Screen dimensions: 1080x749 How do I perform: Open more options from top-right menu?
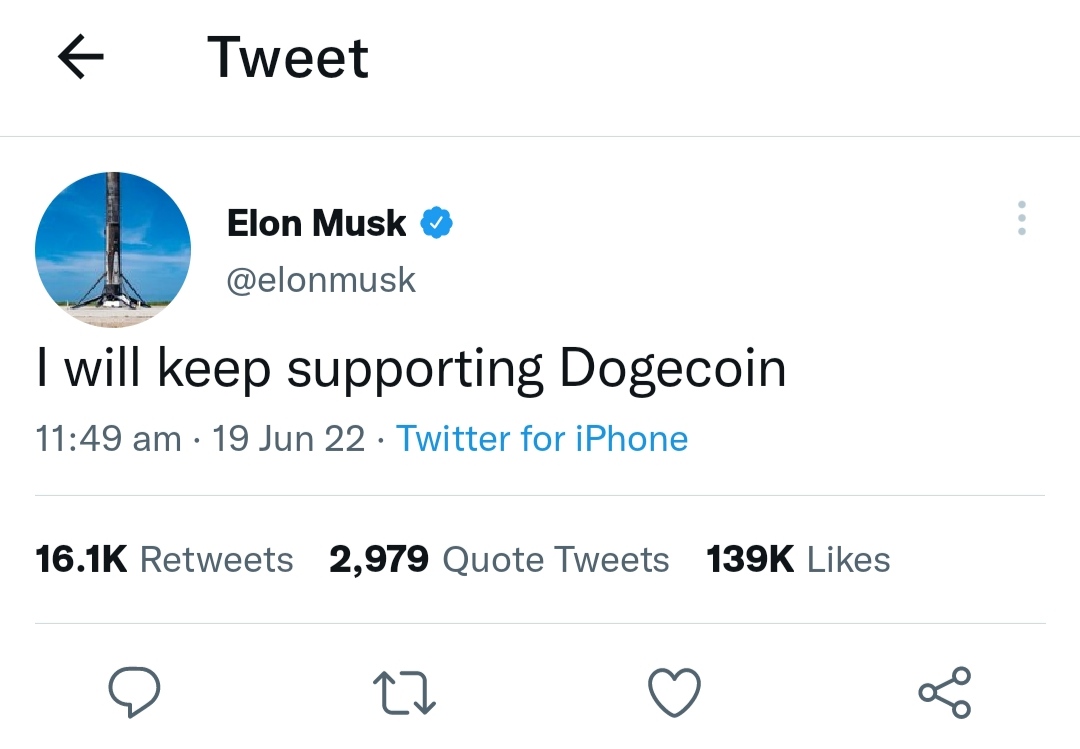tap(1021, 218)
